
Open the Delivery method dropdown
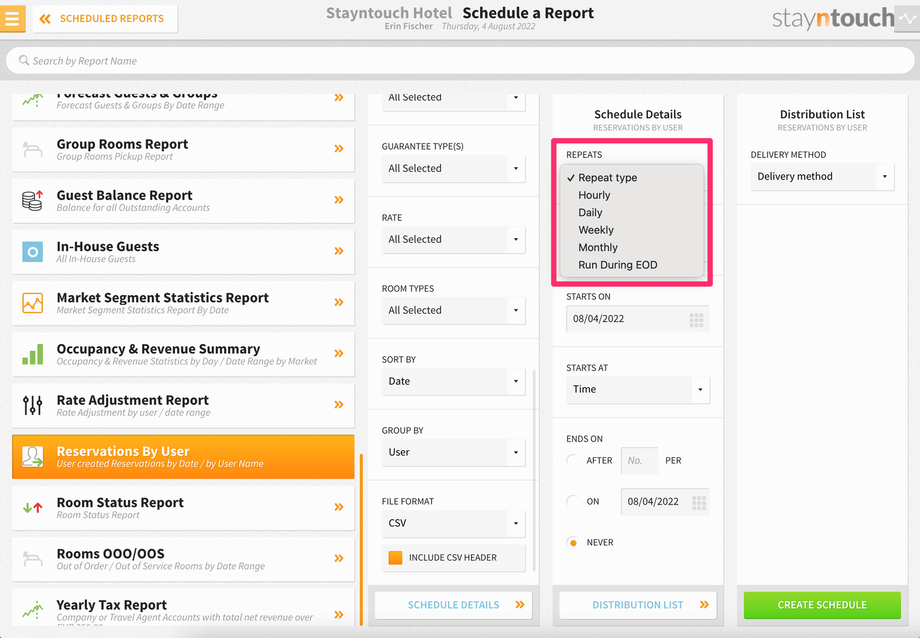point(822,177)
